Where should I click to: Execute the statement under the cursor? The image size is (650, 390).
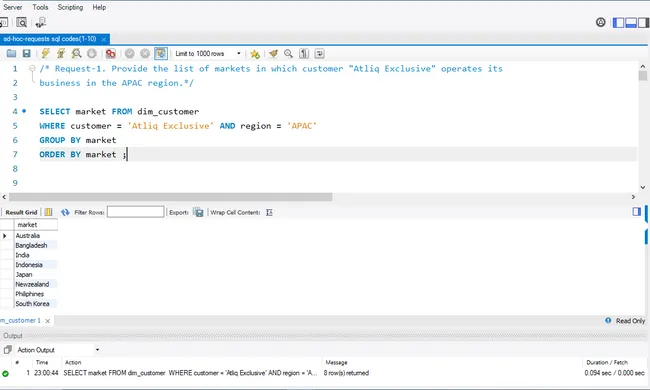pyautogui.click(x=61, y=53)
